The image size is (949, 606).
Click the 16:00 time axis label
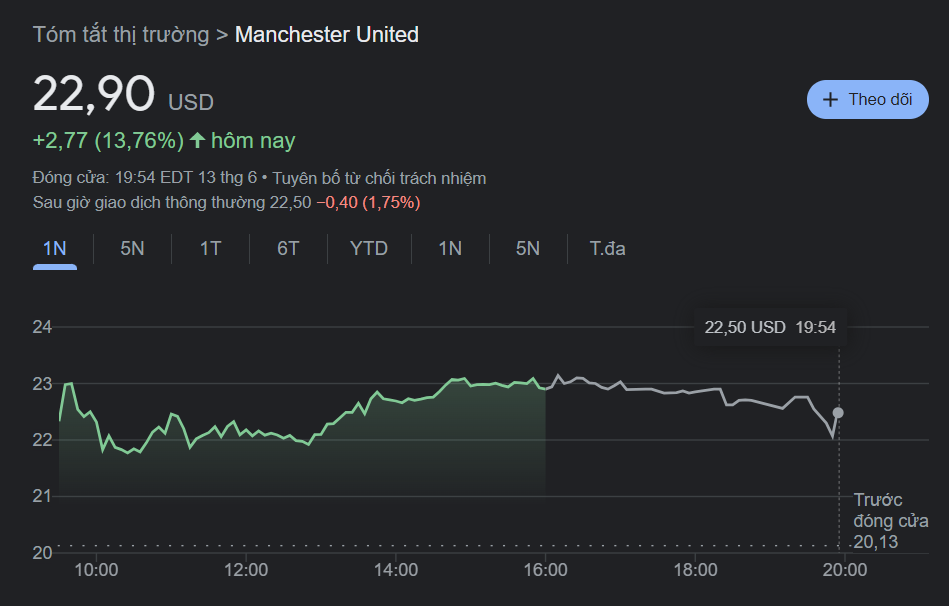[x=546, y=571]
